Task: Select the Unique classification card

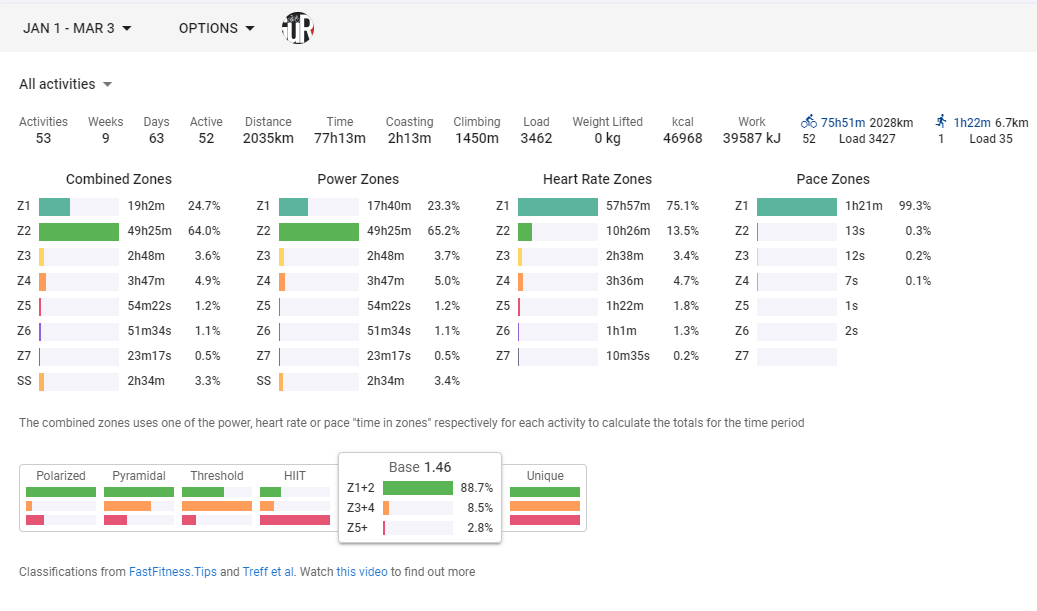Action: 545,497
